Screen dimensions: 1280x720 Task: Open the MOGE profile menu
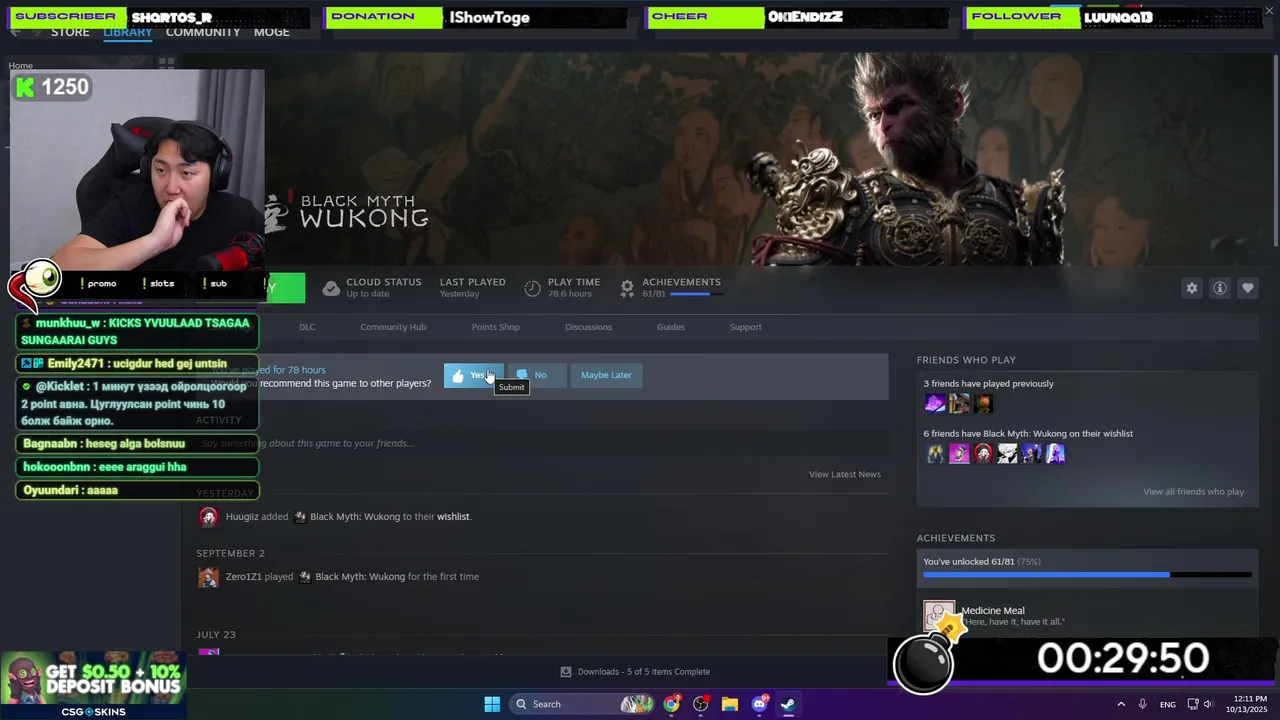(x=271, y=32)
